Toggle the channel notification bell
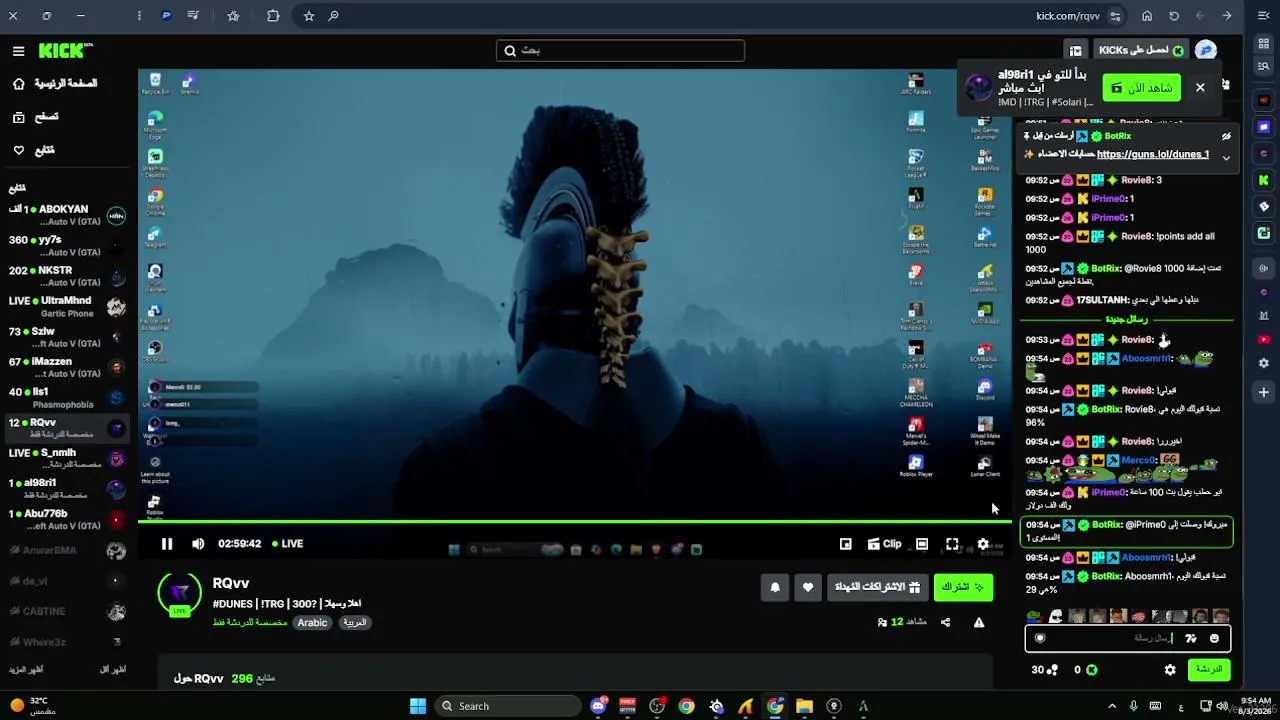The height and width of the screenshot is (720, 1280). 775,587
